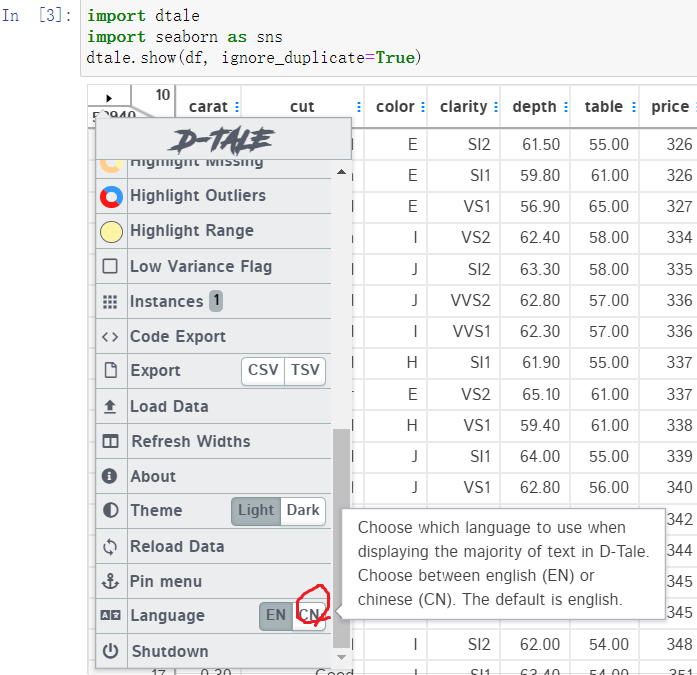Select Refresh Widths menu entry
This screenshot has width=697, height=675.
(213, 441)
